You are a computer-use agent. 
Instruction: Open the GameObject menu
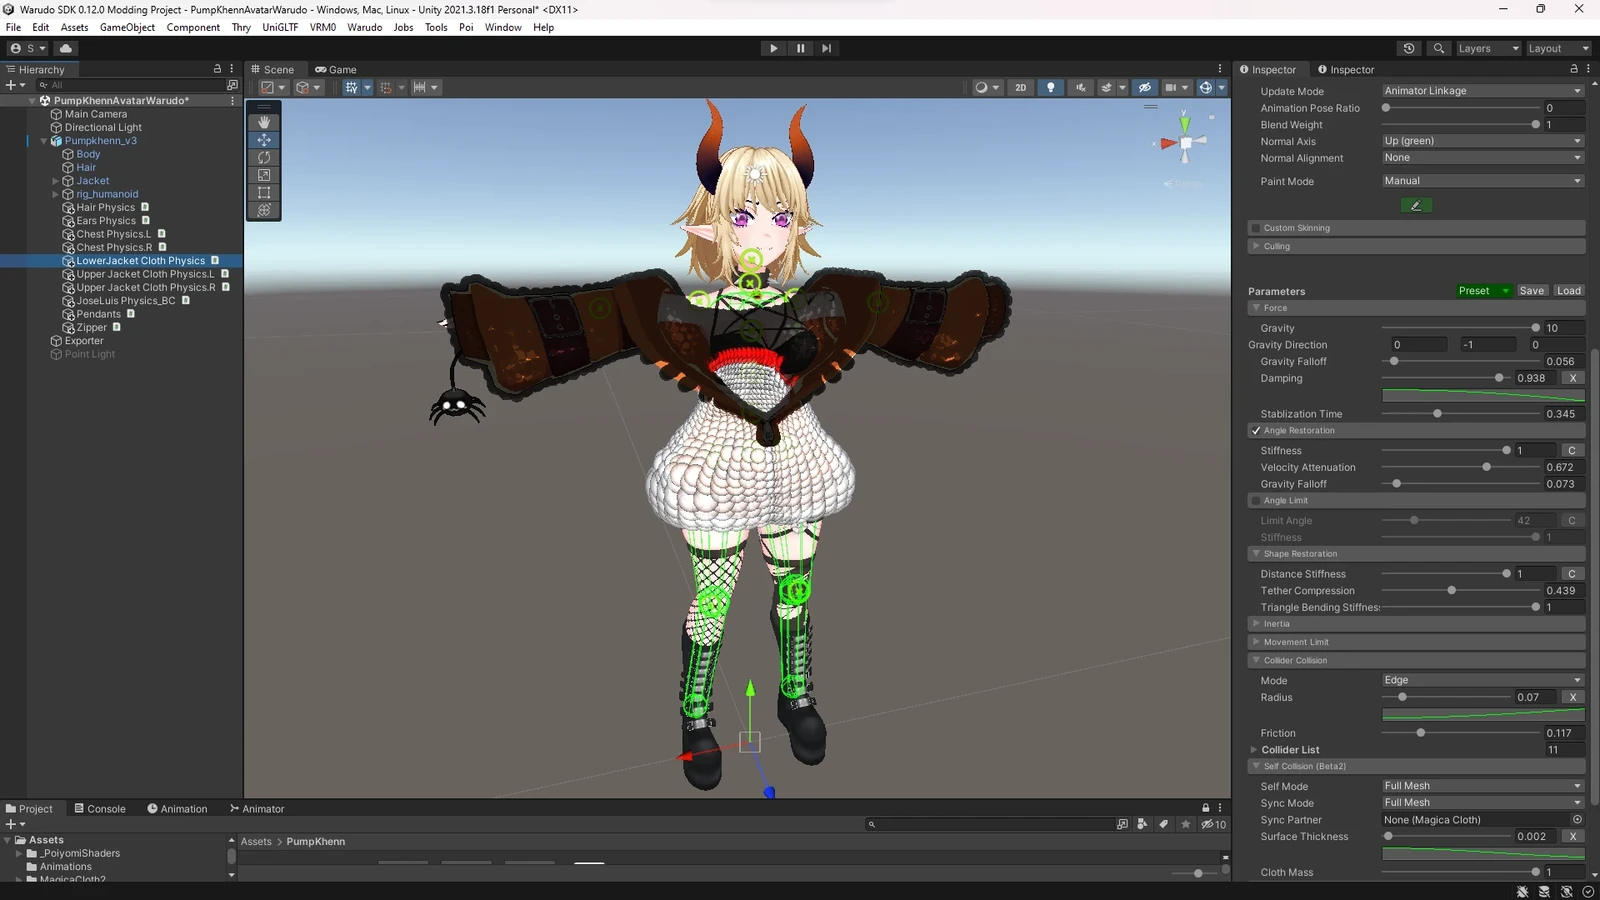[x=127, y=27]
